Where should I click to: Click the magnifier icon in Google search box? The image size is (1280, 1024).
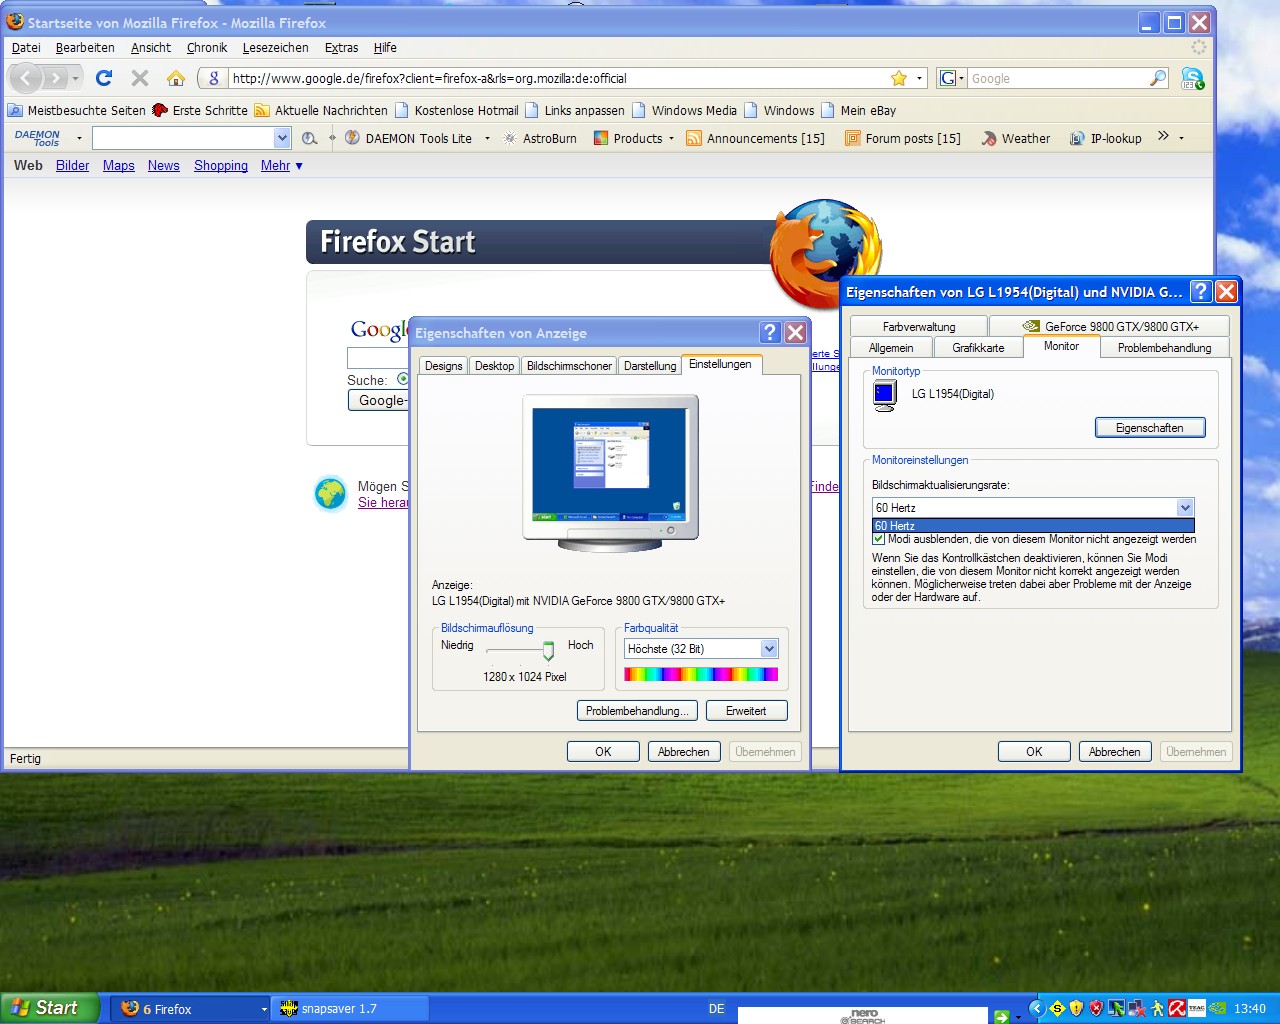pos(1157,78)
